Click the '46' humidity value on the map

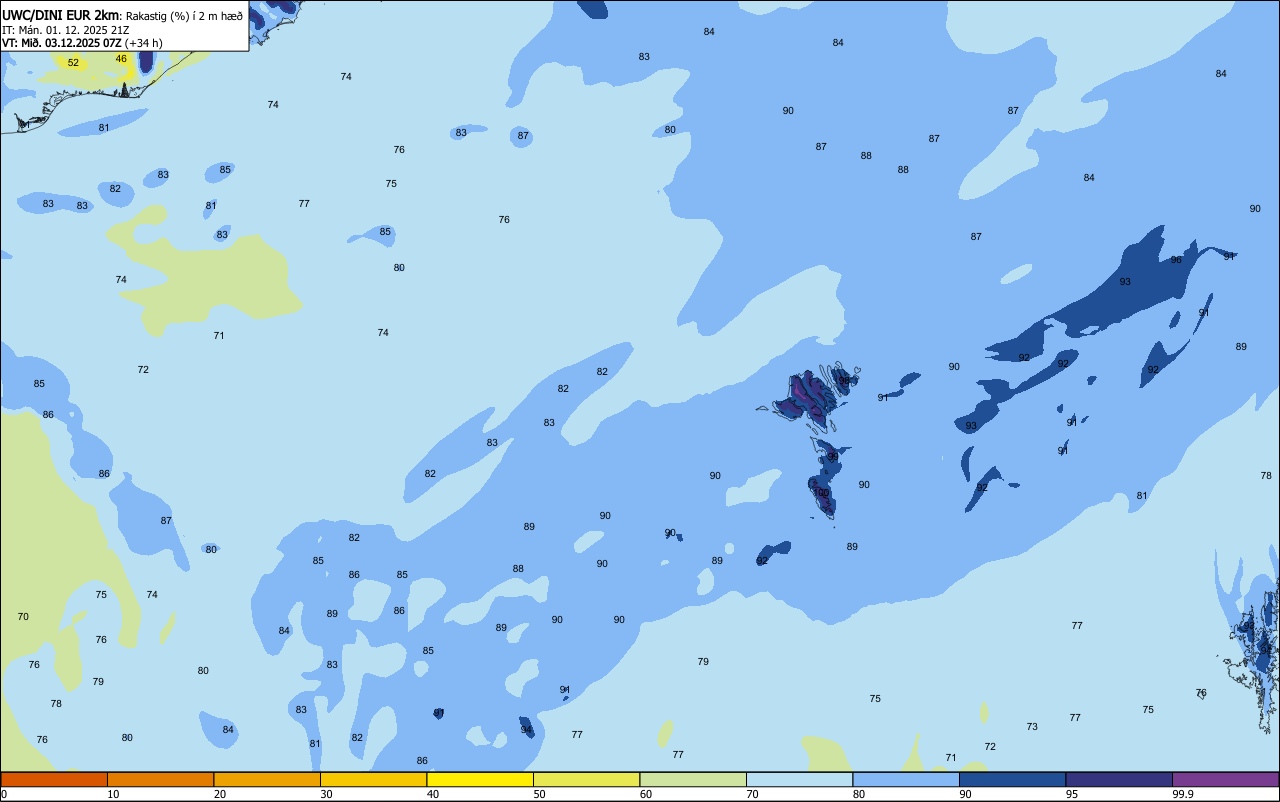(121, 59)
